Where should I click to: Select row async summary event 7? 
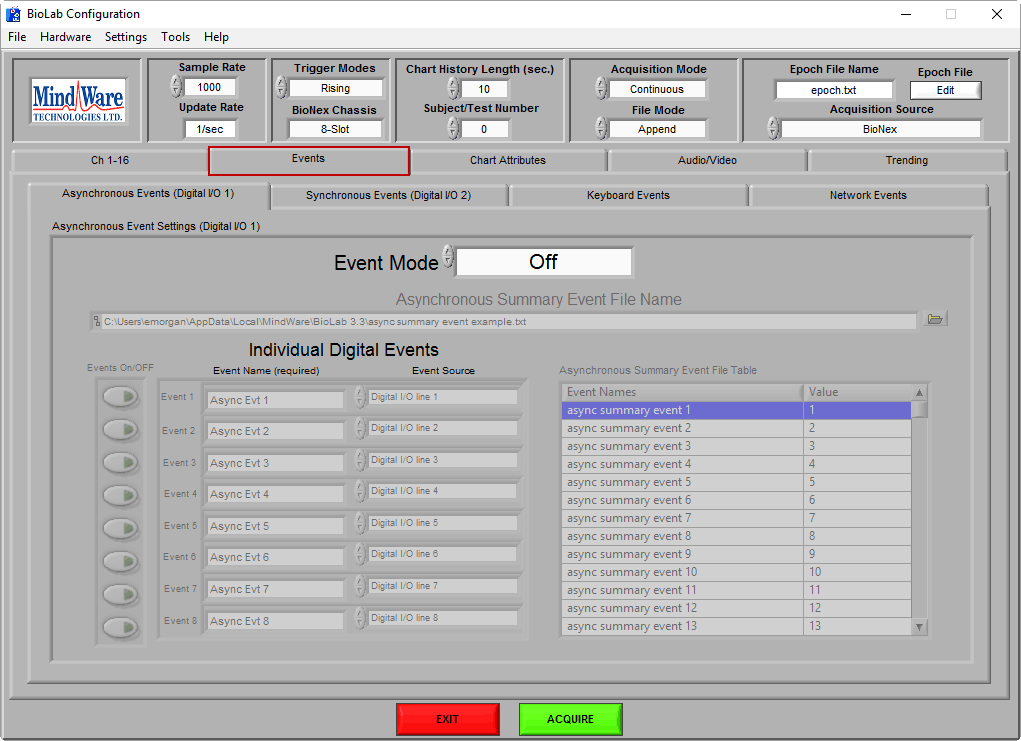pyautogui.click(x=736, y=518)
